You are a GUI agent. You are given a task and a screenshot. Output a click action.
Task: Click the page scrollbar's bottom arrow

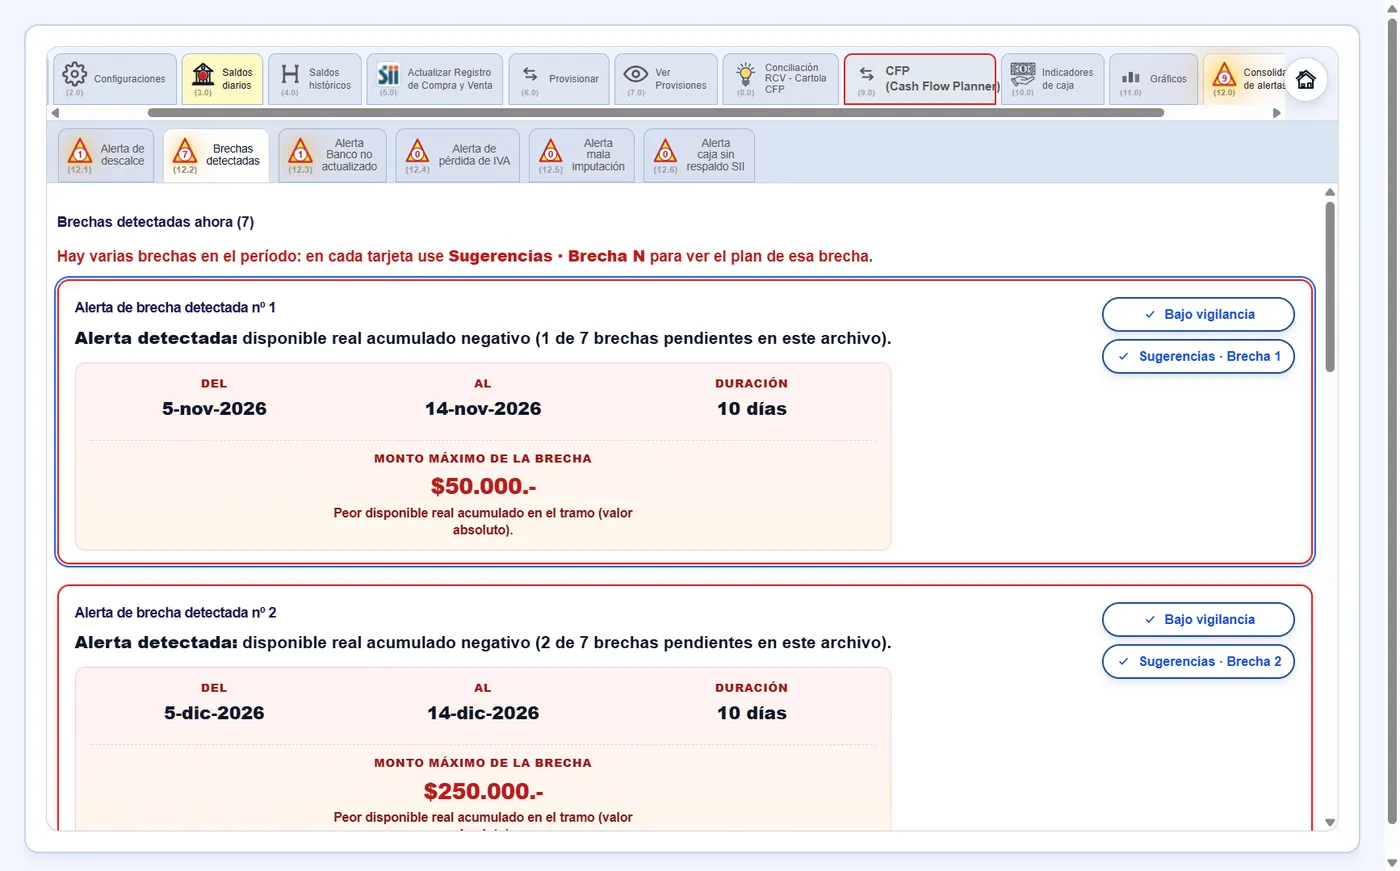[x=1392, y=863]
